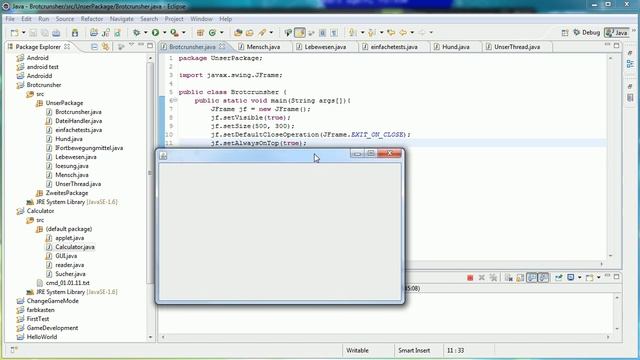Click the Back navigation arrow
Screen dimensions: 640x360
(403, 33)
